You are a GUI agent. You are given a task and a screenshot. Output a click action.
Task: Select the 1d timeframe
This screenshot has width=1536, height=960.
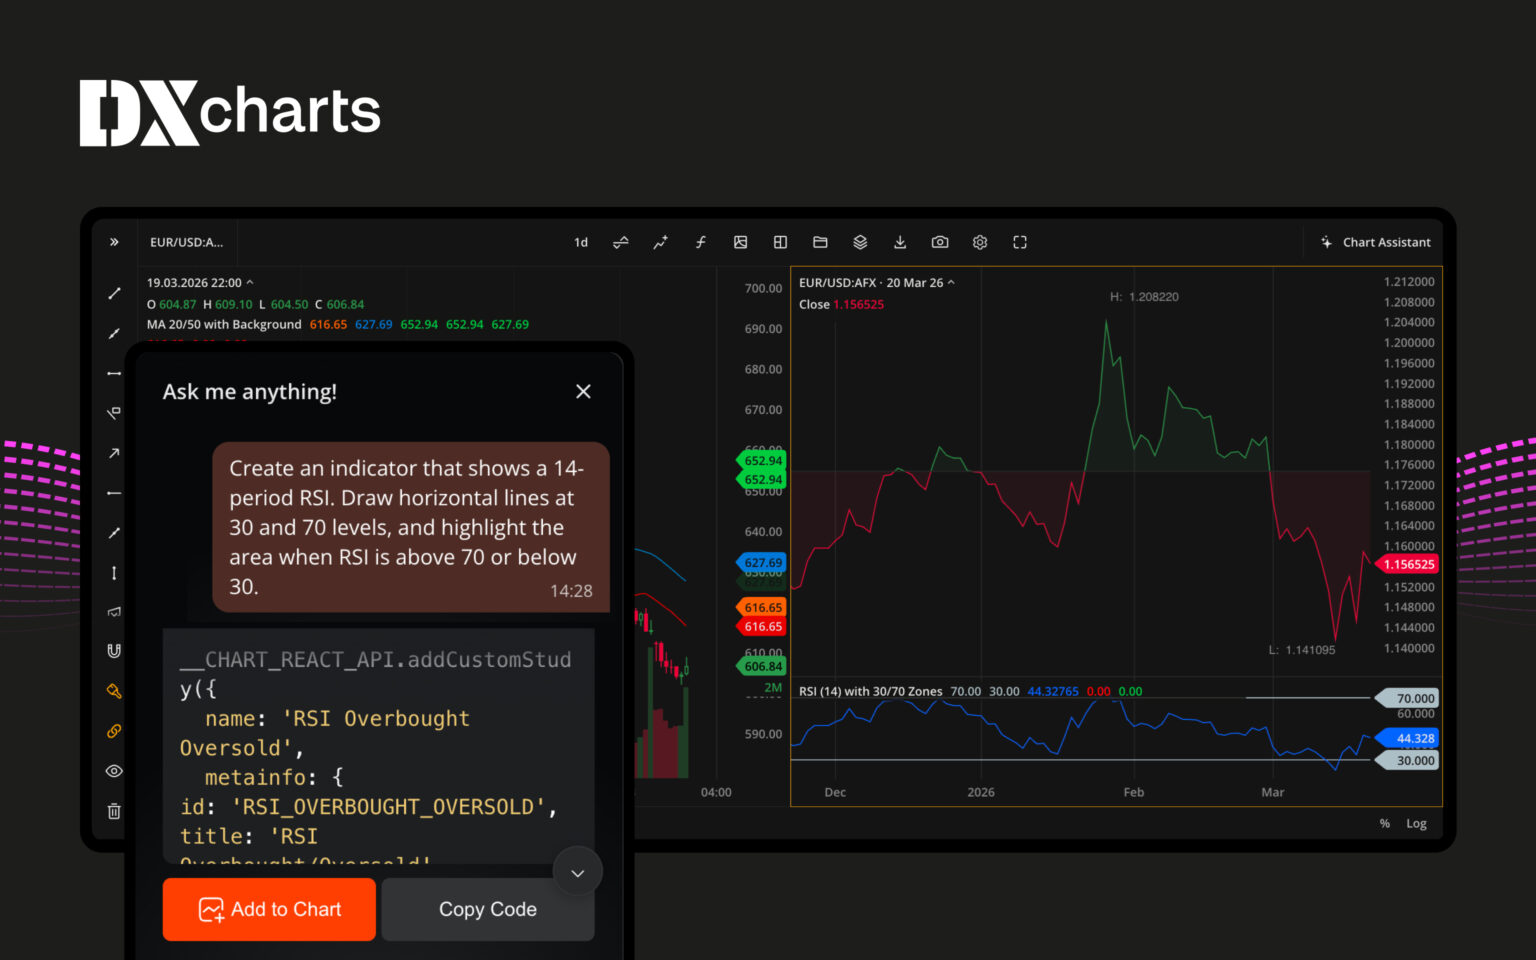580,242
